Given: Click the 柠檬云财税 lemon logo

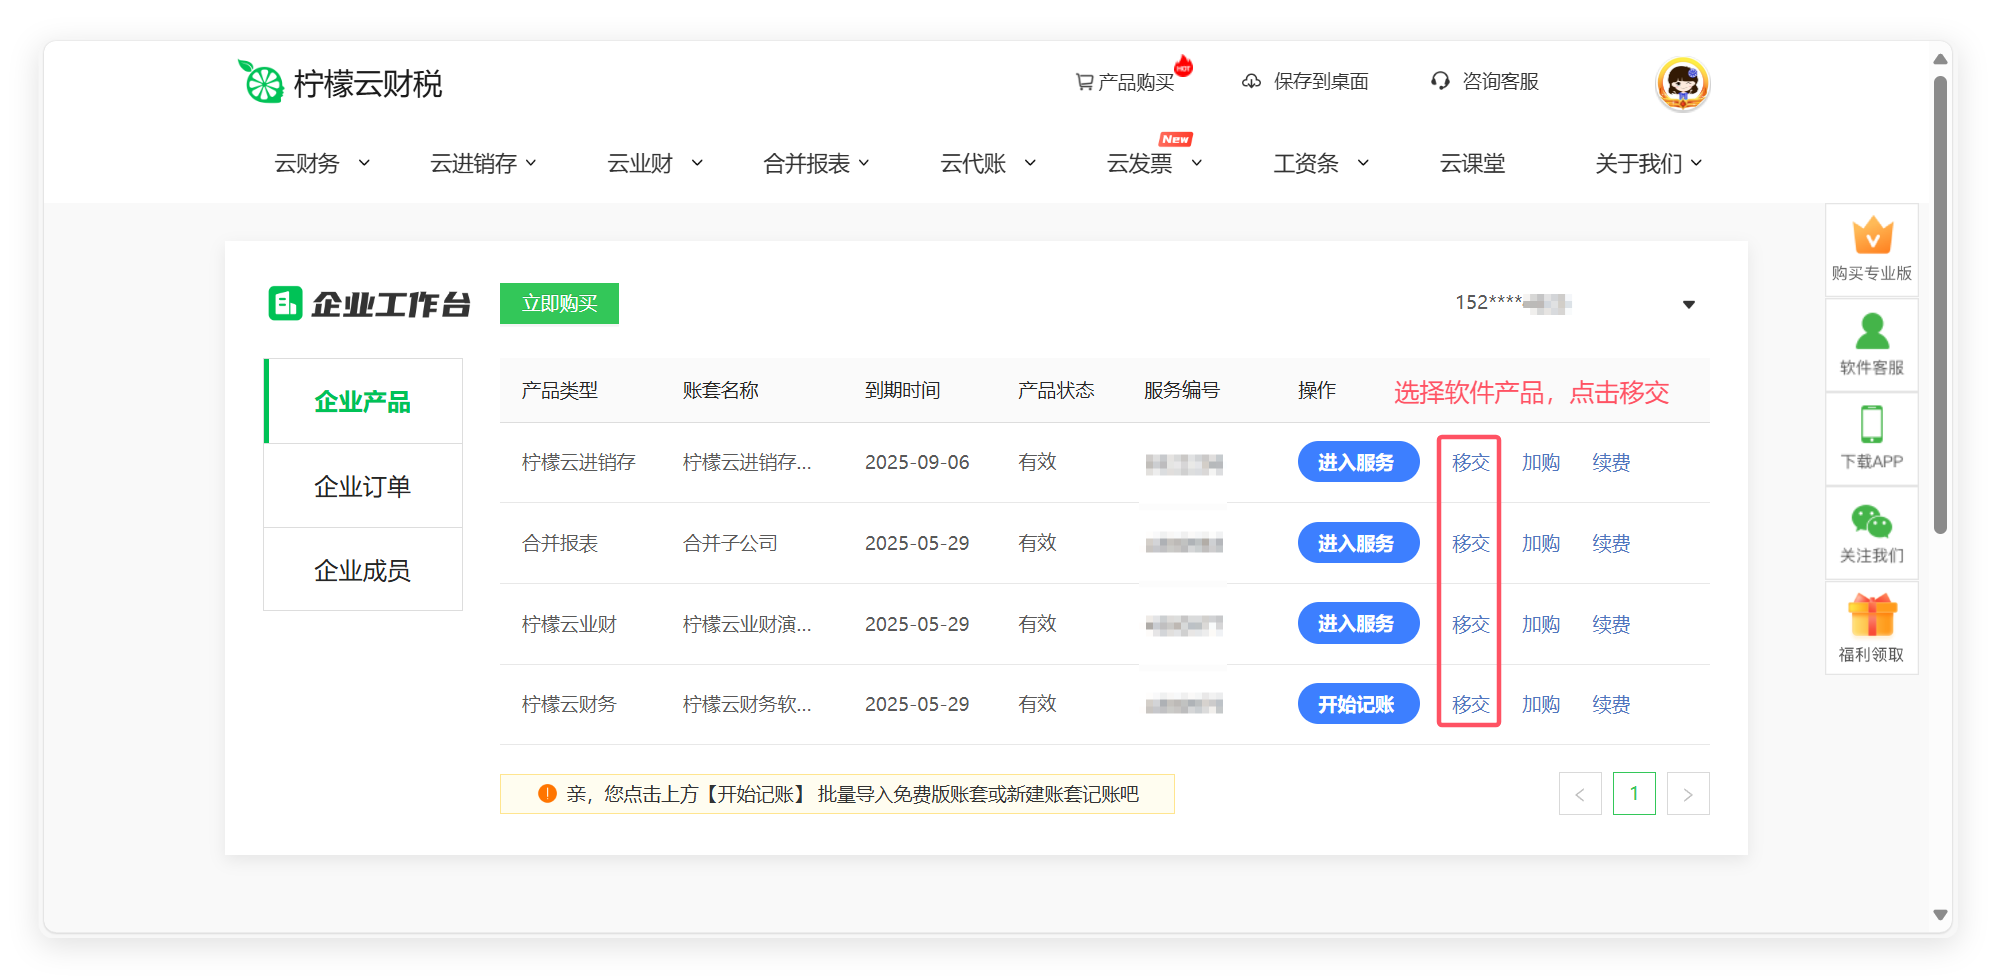Looking at the screenshot, I should click(262, 82).
